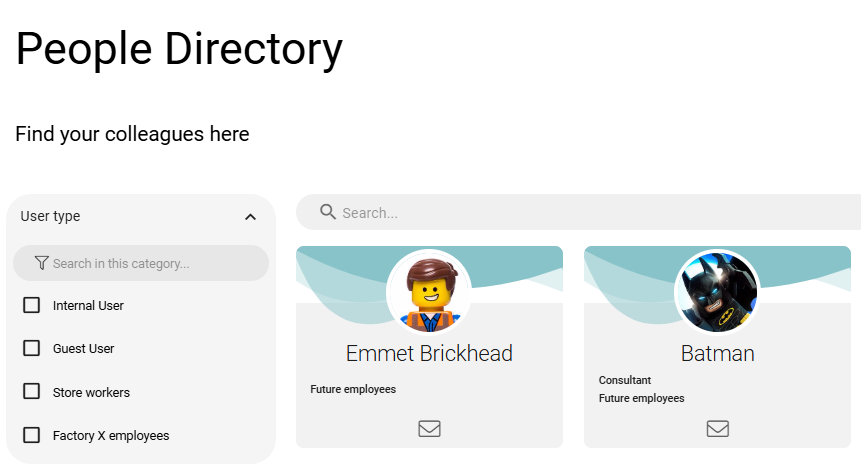Click the 'Find your colleagues here' subtitle
861x467 pixels.
(x=132, y=134)
